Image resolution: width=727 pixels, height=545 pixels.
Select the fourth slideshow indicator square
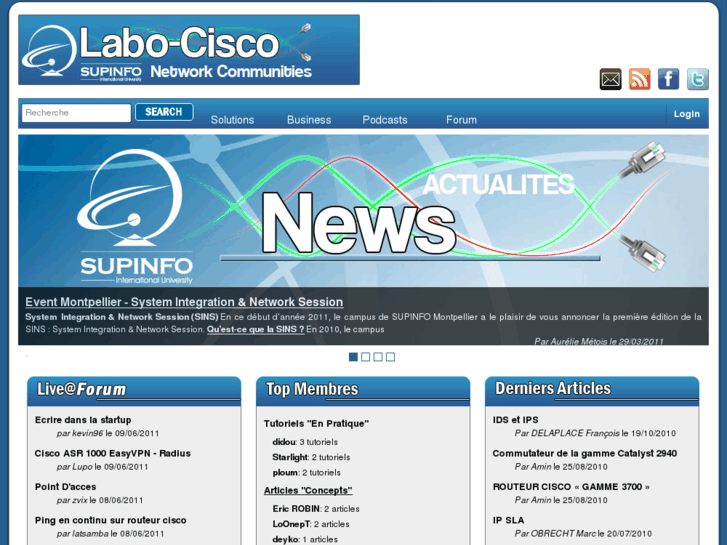pyautogui.click(x=390, y=357)
